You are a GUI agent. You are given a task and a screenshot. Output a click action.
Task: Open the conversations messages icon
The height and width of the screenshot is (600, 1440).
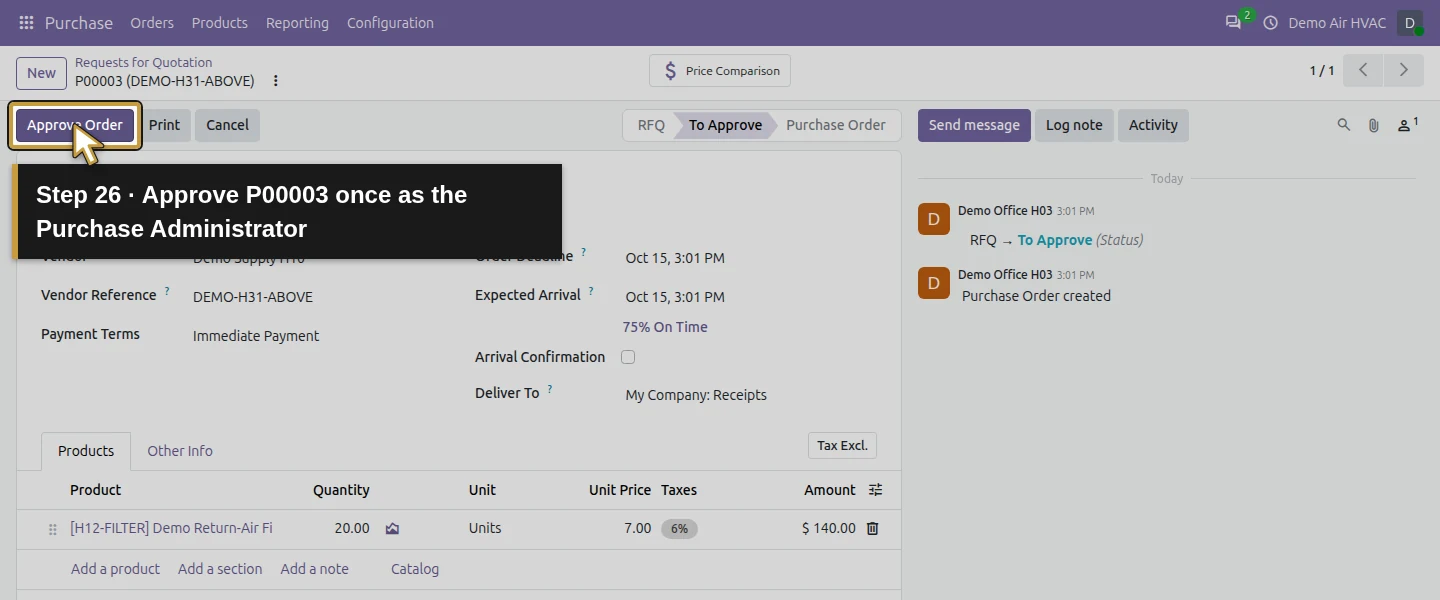tap(1233, 22)
